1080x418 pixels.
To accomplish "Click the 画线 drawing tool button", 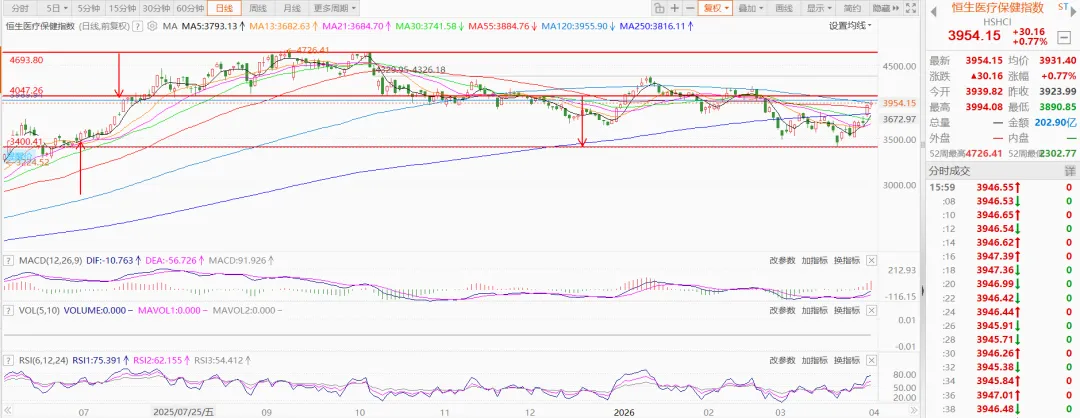I will (784, 8).
